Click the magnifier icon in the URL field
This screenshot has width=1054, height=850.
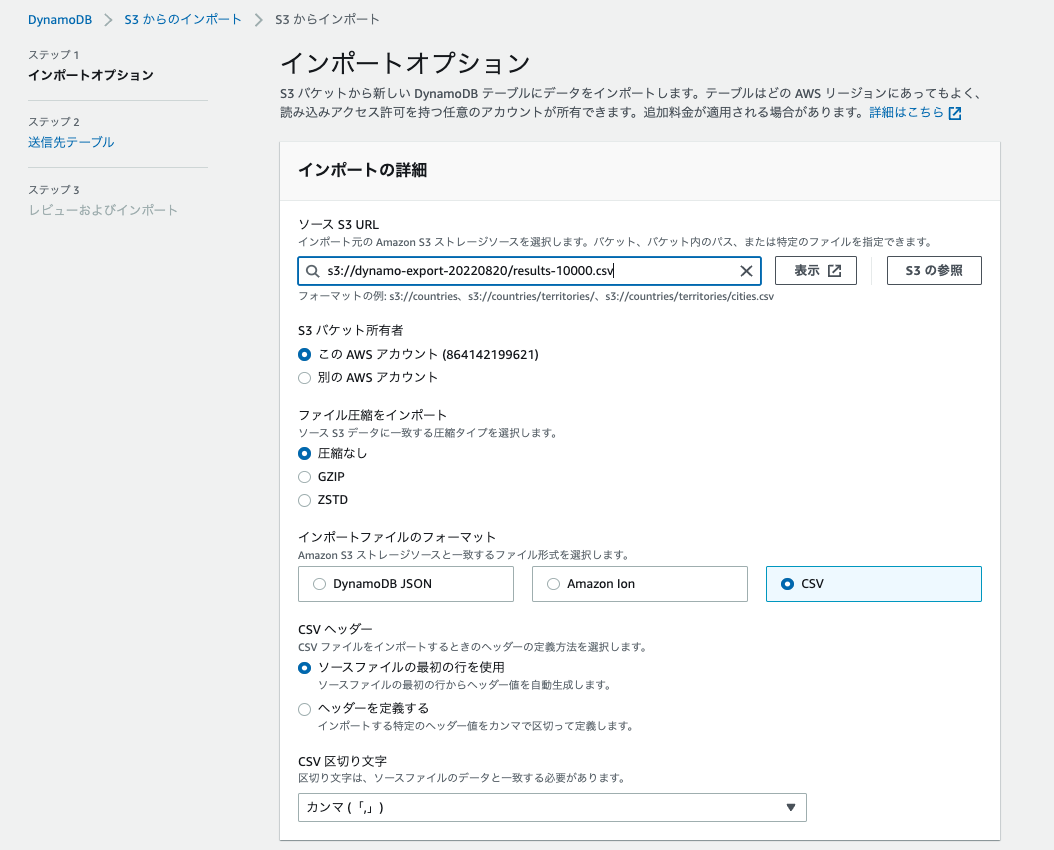pos(311,270)
